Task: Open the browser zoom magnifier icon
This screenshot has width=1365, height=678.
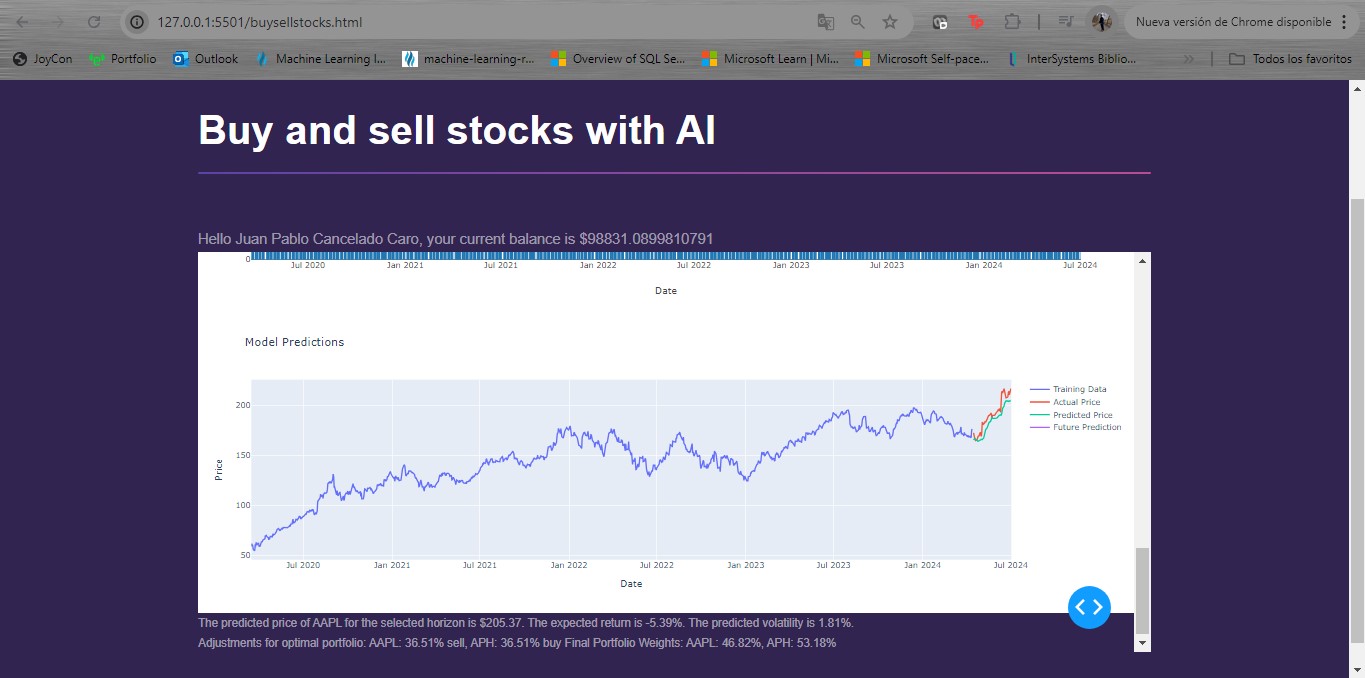Action: pyautogui.click(x=858, y=22)
